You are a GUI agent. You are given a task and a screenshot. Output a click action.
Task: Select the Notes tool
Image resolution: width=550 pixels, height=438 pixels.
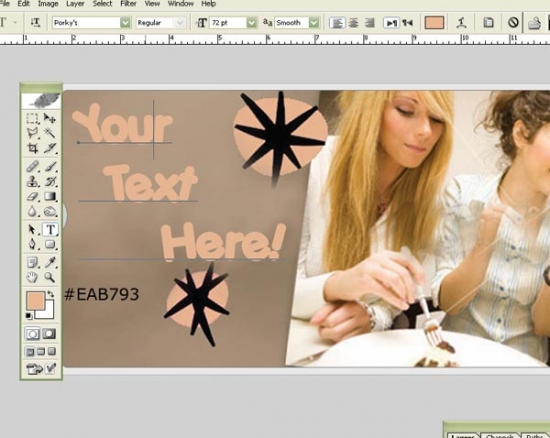point(32,262)
